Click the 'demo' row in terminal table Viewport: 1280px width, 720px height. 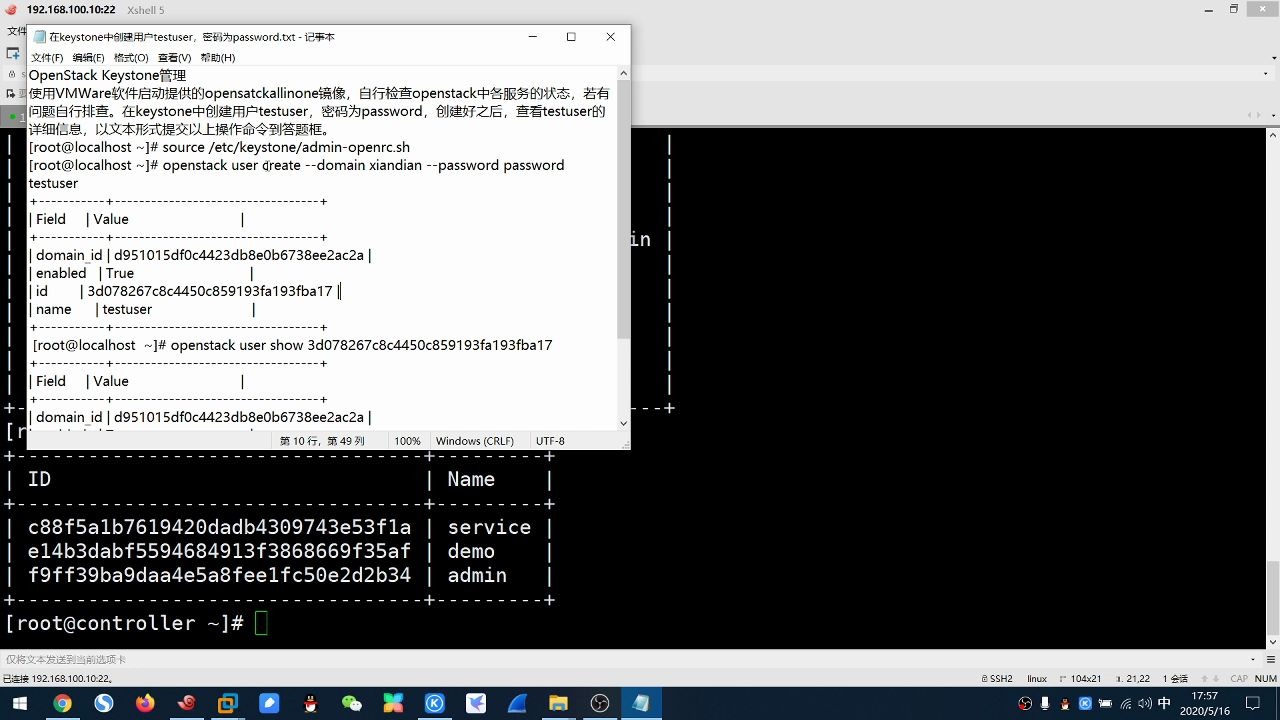[x=279, y=551]
